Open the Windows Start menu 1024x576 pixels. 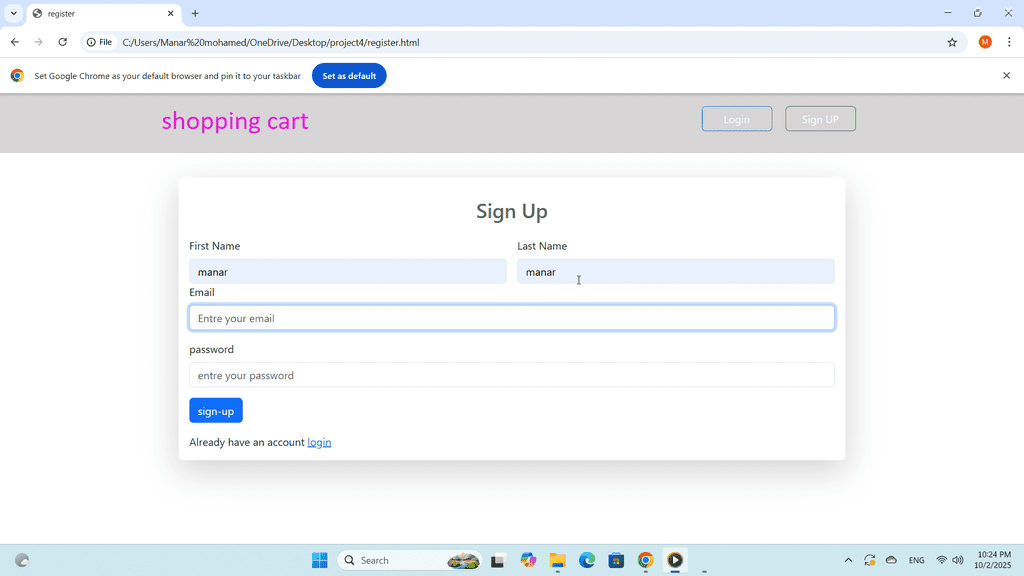pyautogui.click(x=319, y=560)
